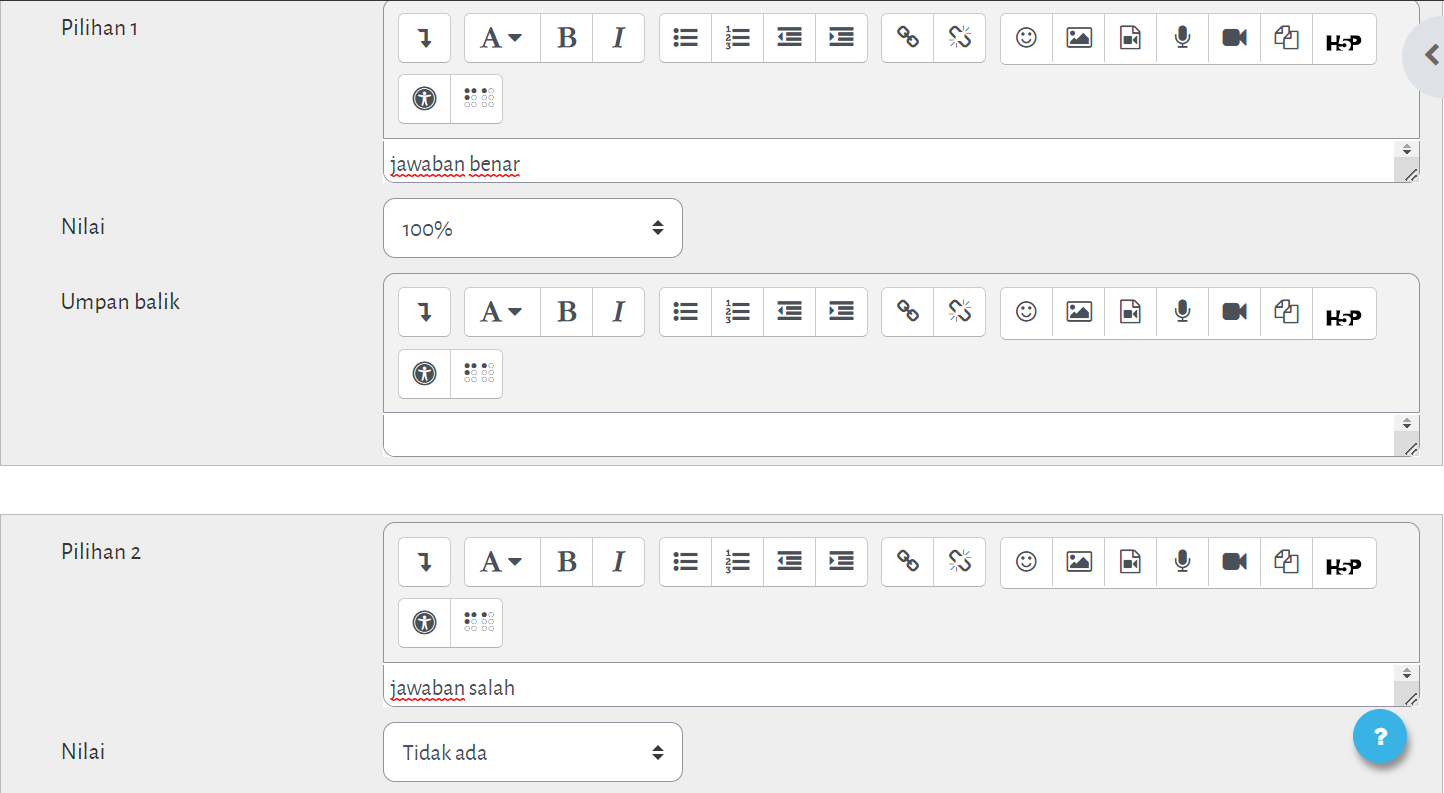Open Nilai dropdown showing 100%

point(532,228)
